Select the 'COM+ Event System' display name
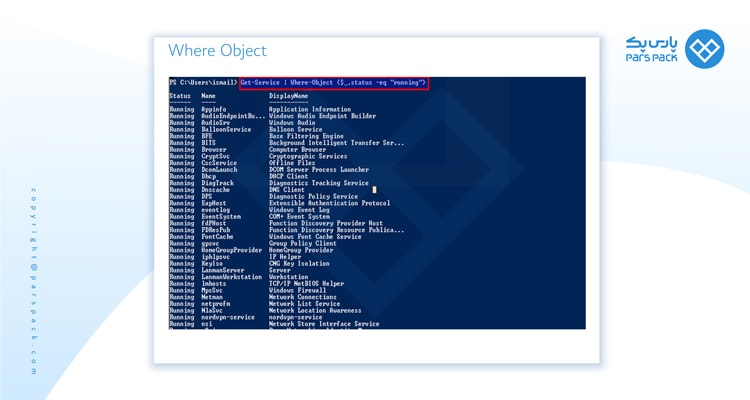 click(x=299, y=216)
